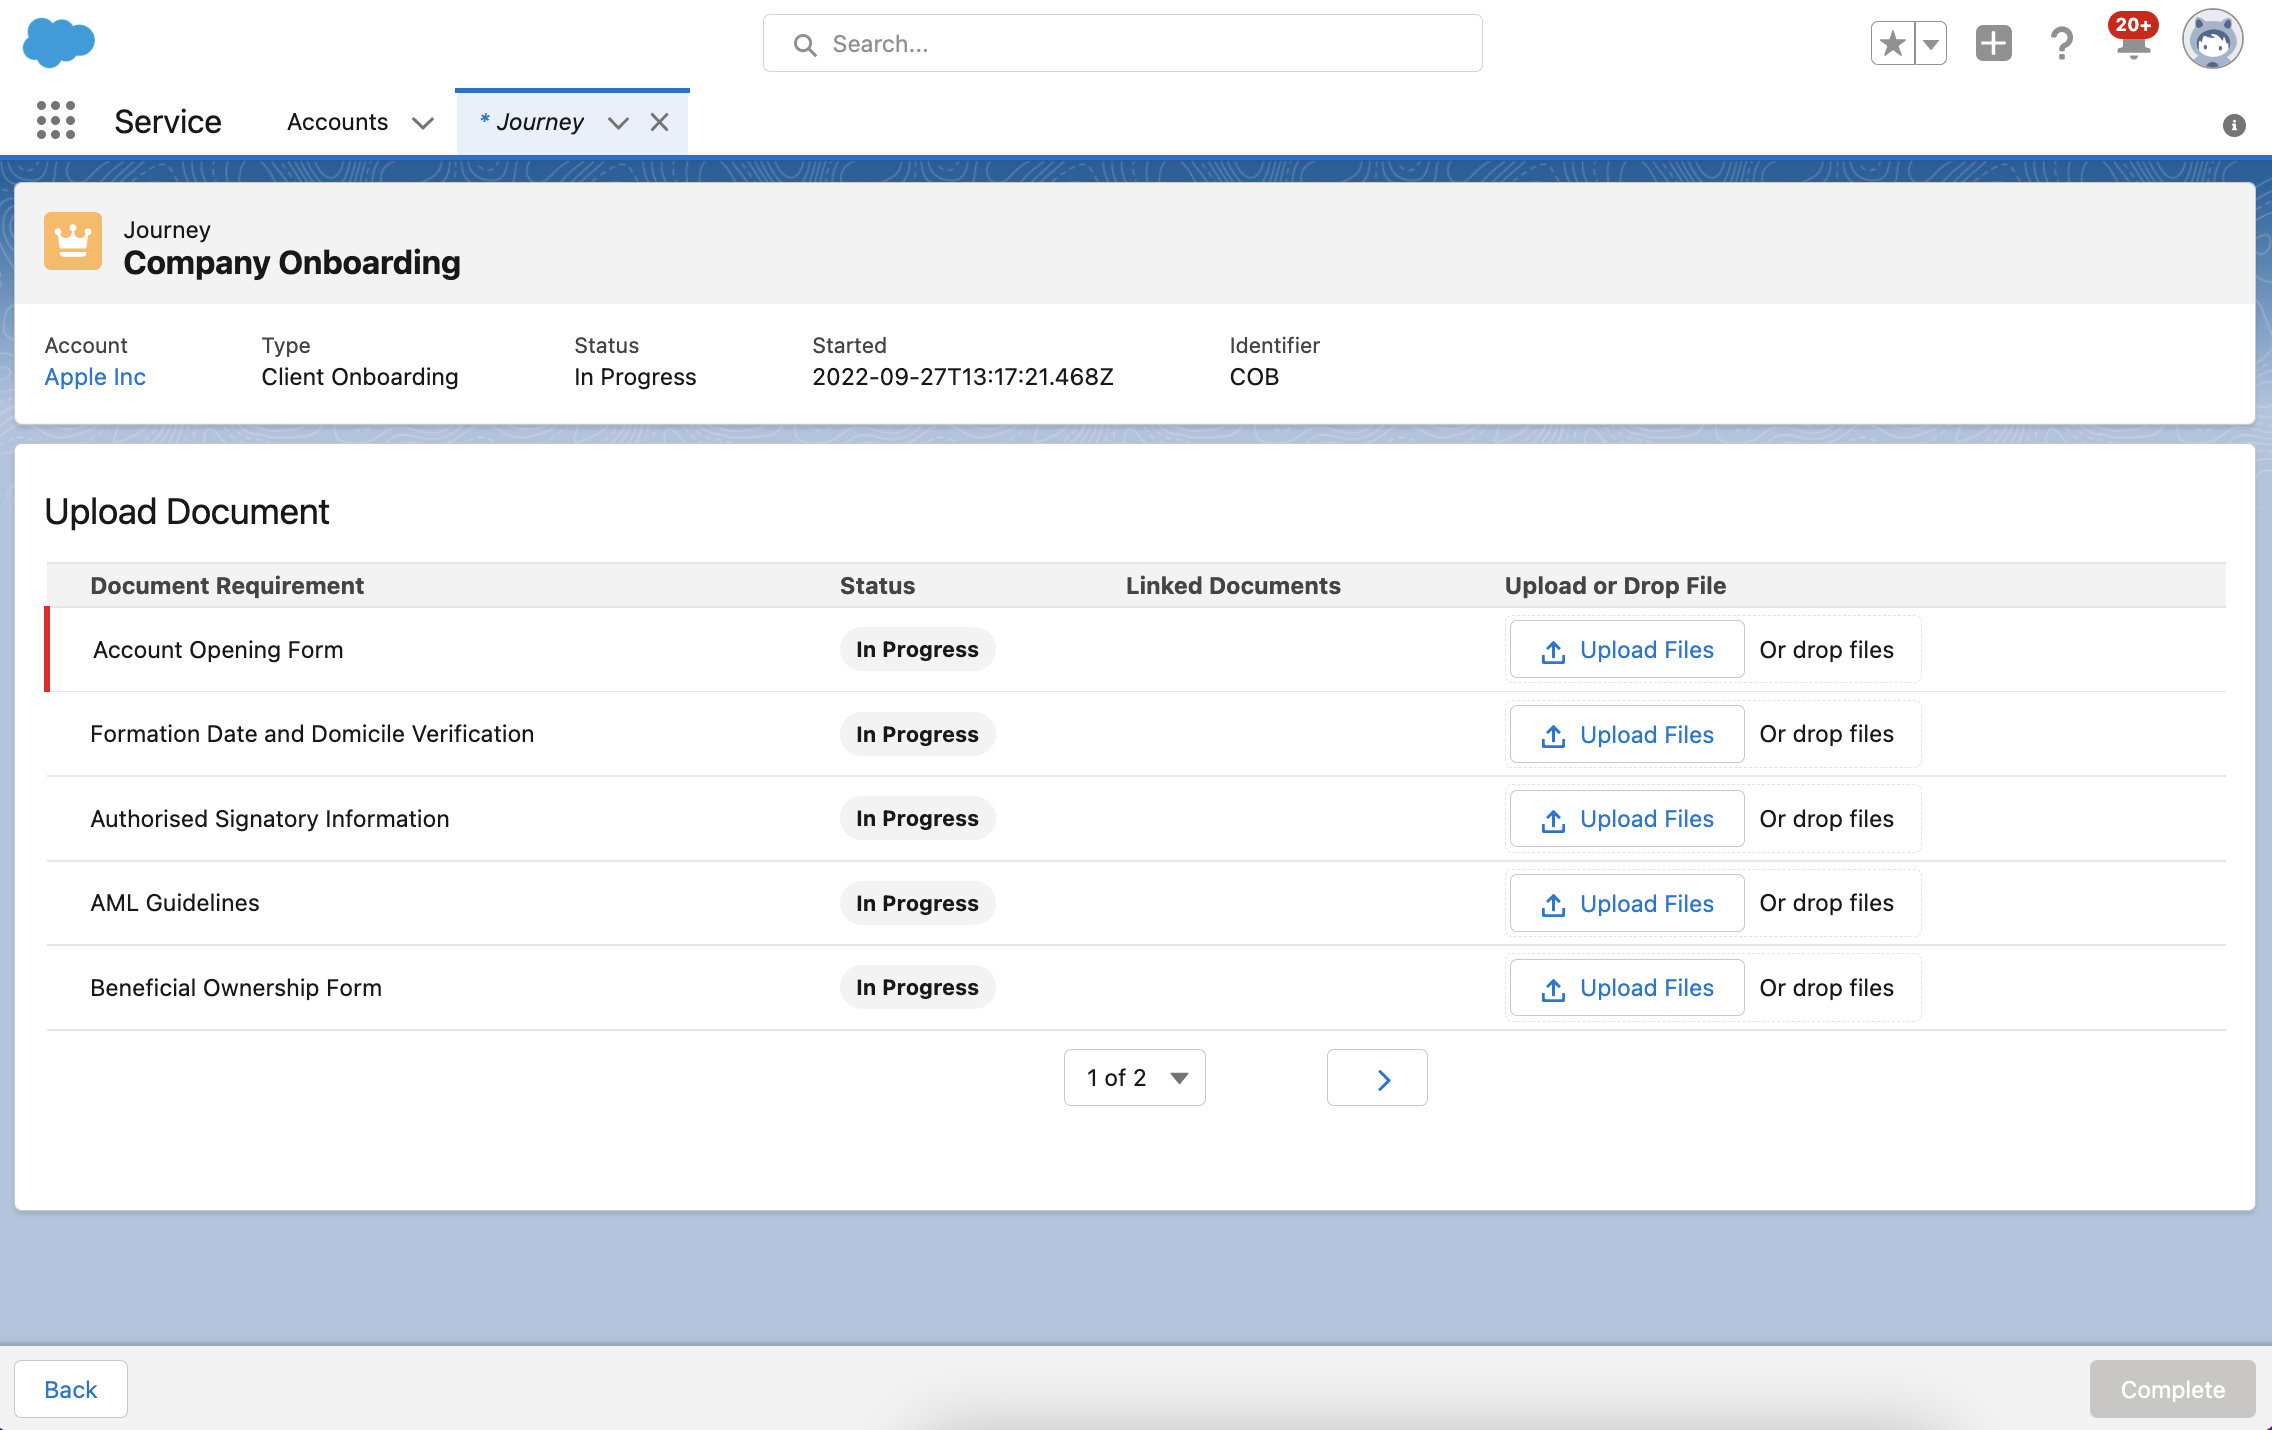Open the Notifications bell icon
This screenshot has height=1430, width=2272.
(x=2132, y=44)
